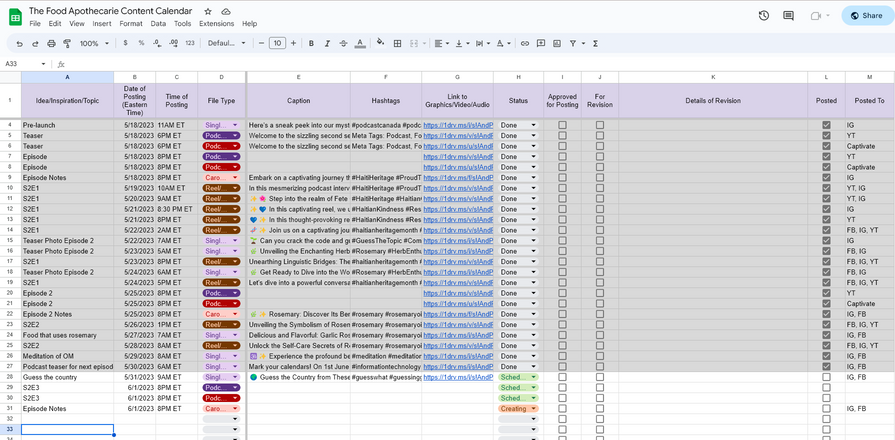Expand the font family Default dropdown
Image resolution: width=895 pixels, height=440 pixels.
[x=227, y=43]
